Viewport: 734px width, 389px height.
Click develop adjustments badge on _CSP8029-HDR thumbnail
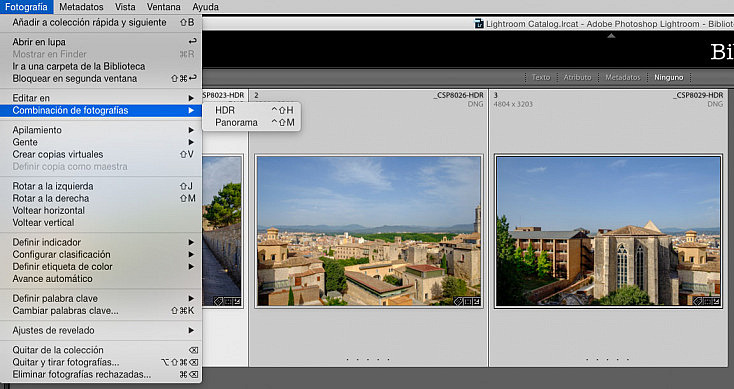(x=716, y=302)
